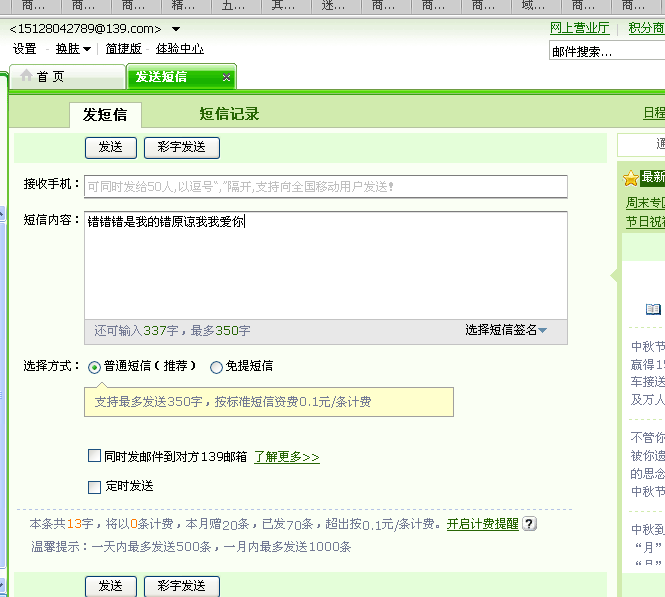Click the 最新 heading in the sidebar
Screen dimensions: 665x597
653,177
